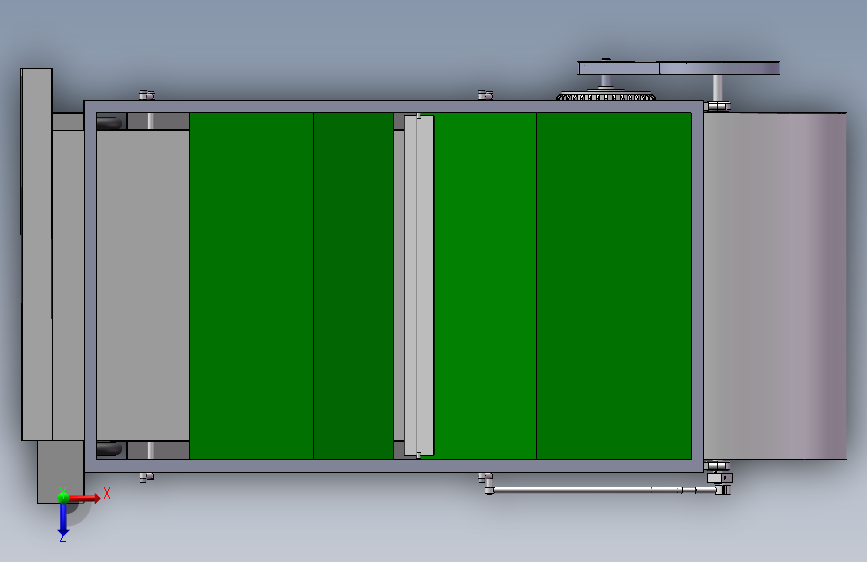Select the long horizontal rod below the frame
Screen dimensions: 867x562
click(x=603, y=490)
